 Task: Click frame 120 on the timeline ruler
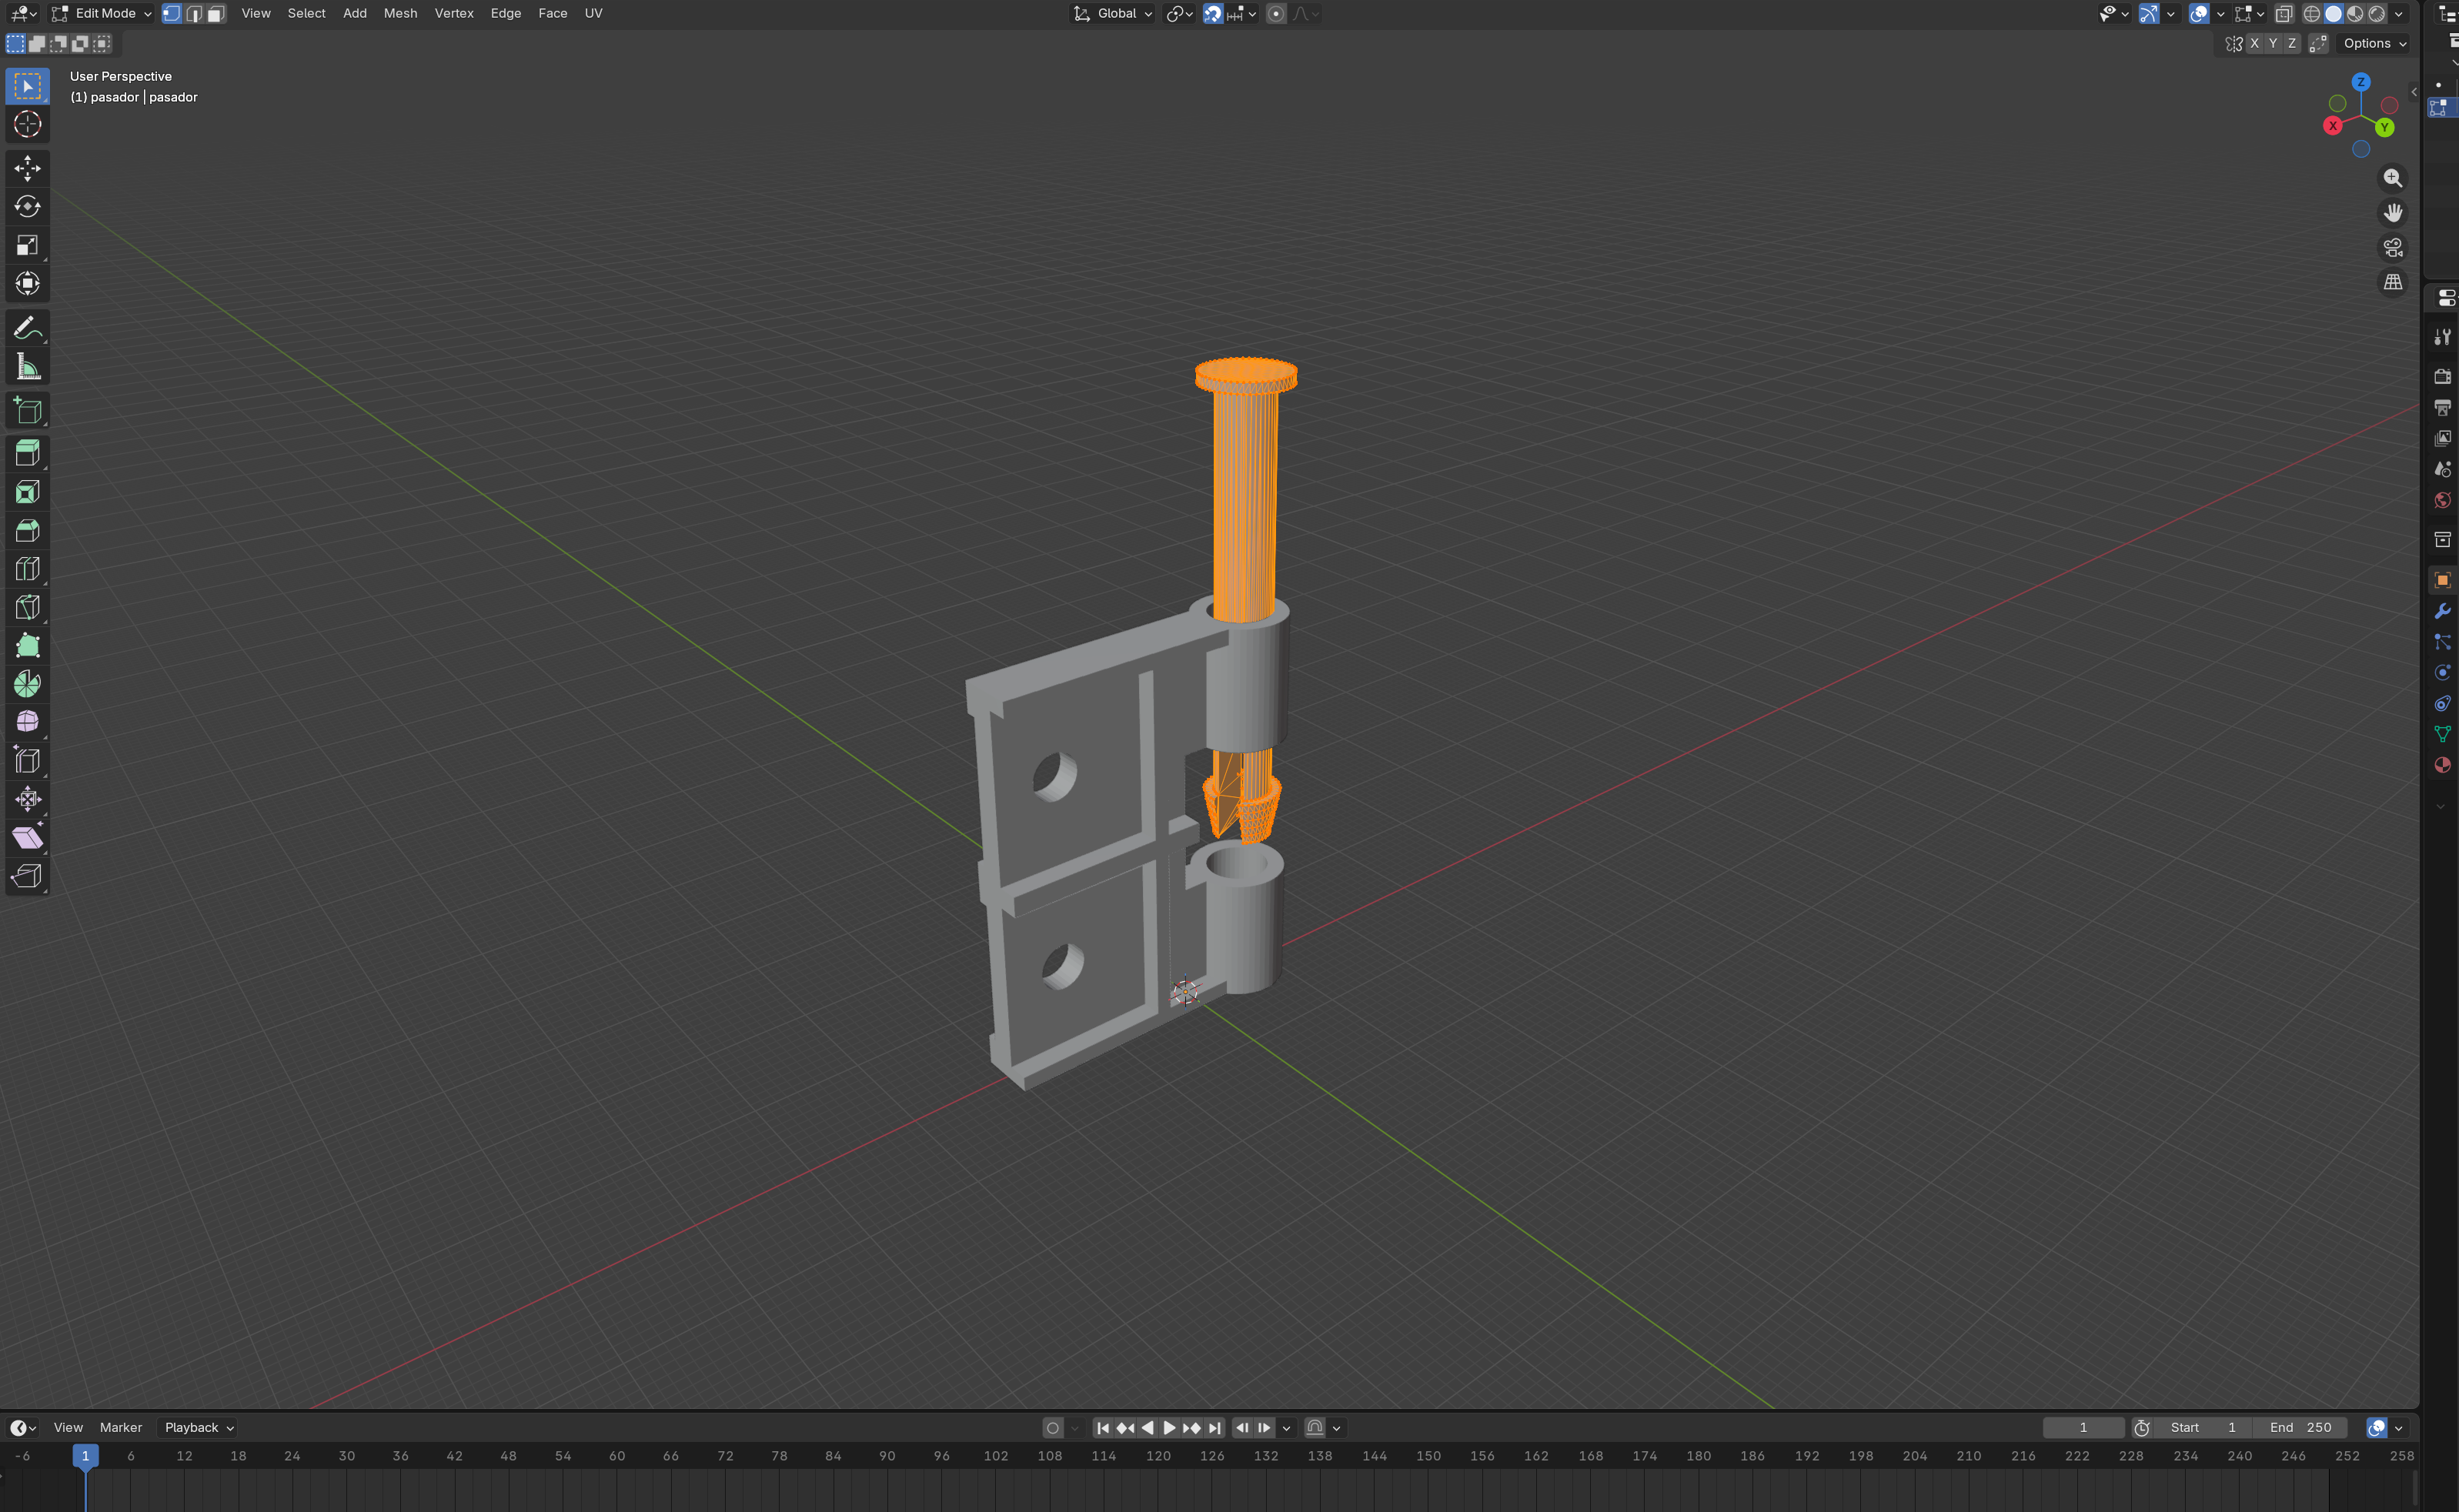[x=1160, y=1456]
